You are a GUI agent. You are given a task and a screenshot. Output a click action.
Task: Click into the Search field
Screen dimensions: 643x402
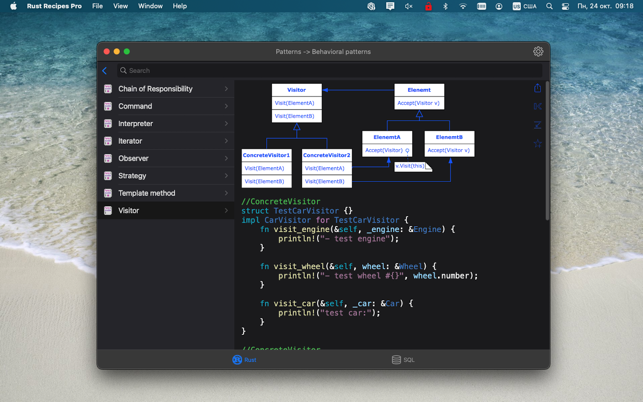[330, 71]
